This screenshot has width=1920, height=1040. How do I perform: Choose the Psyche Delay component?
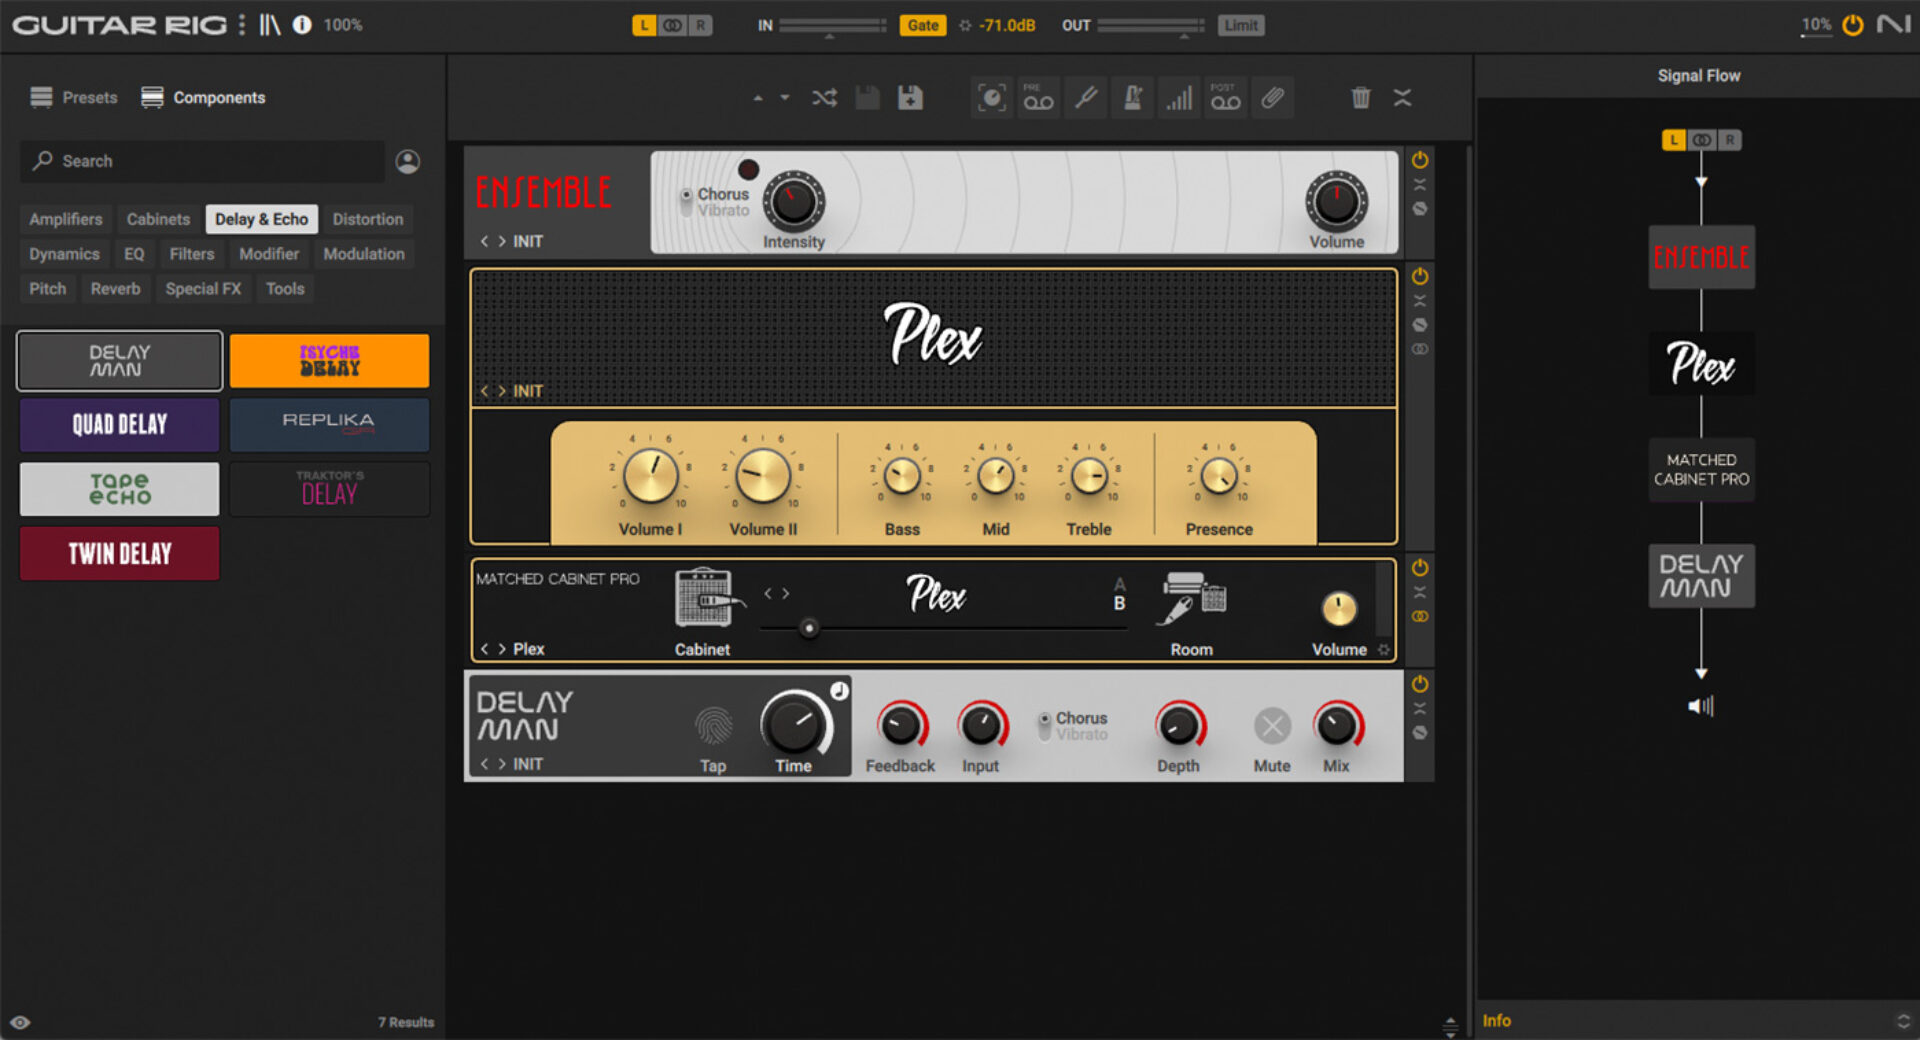click(x=329, y=360)
